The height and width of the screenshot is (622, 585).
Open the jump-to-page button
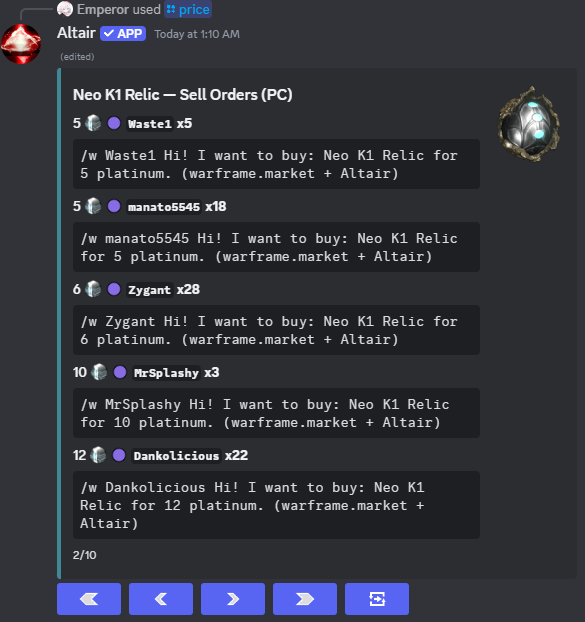(377, 599)
